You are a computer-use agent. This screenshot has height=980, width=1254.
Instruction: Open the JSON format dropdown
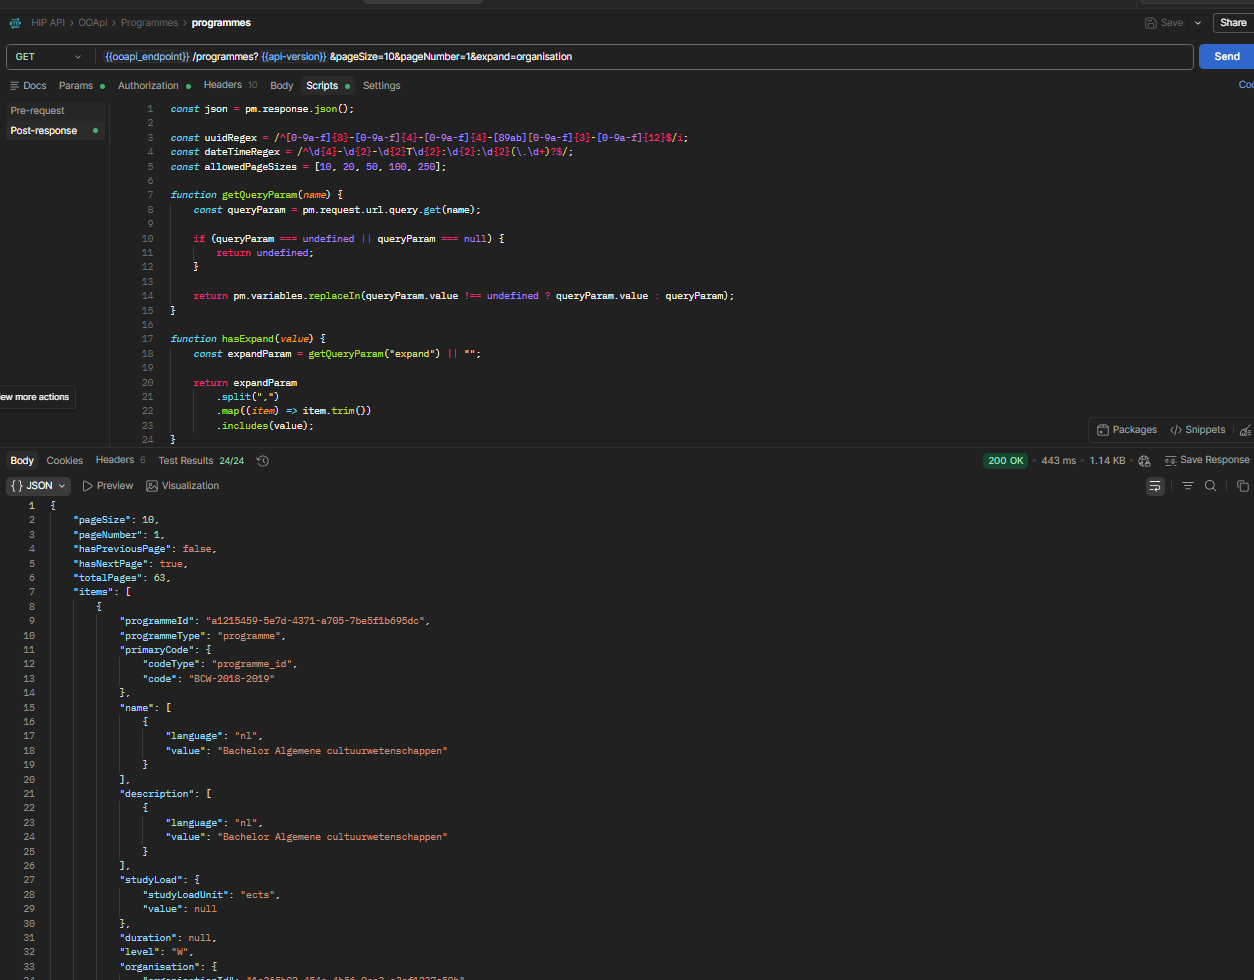39,486
